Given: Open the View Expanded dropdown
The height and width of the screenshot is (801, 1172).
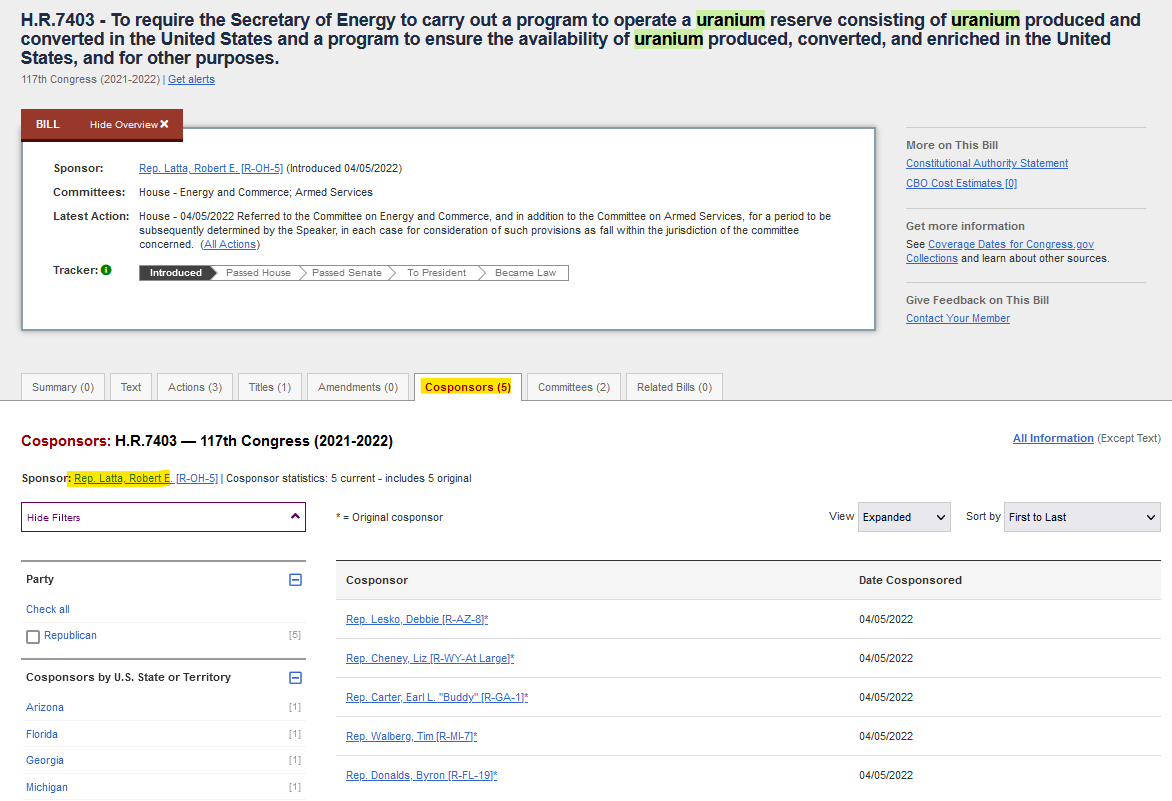Looking at the screenshot, I should pos(904,517).
